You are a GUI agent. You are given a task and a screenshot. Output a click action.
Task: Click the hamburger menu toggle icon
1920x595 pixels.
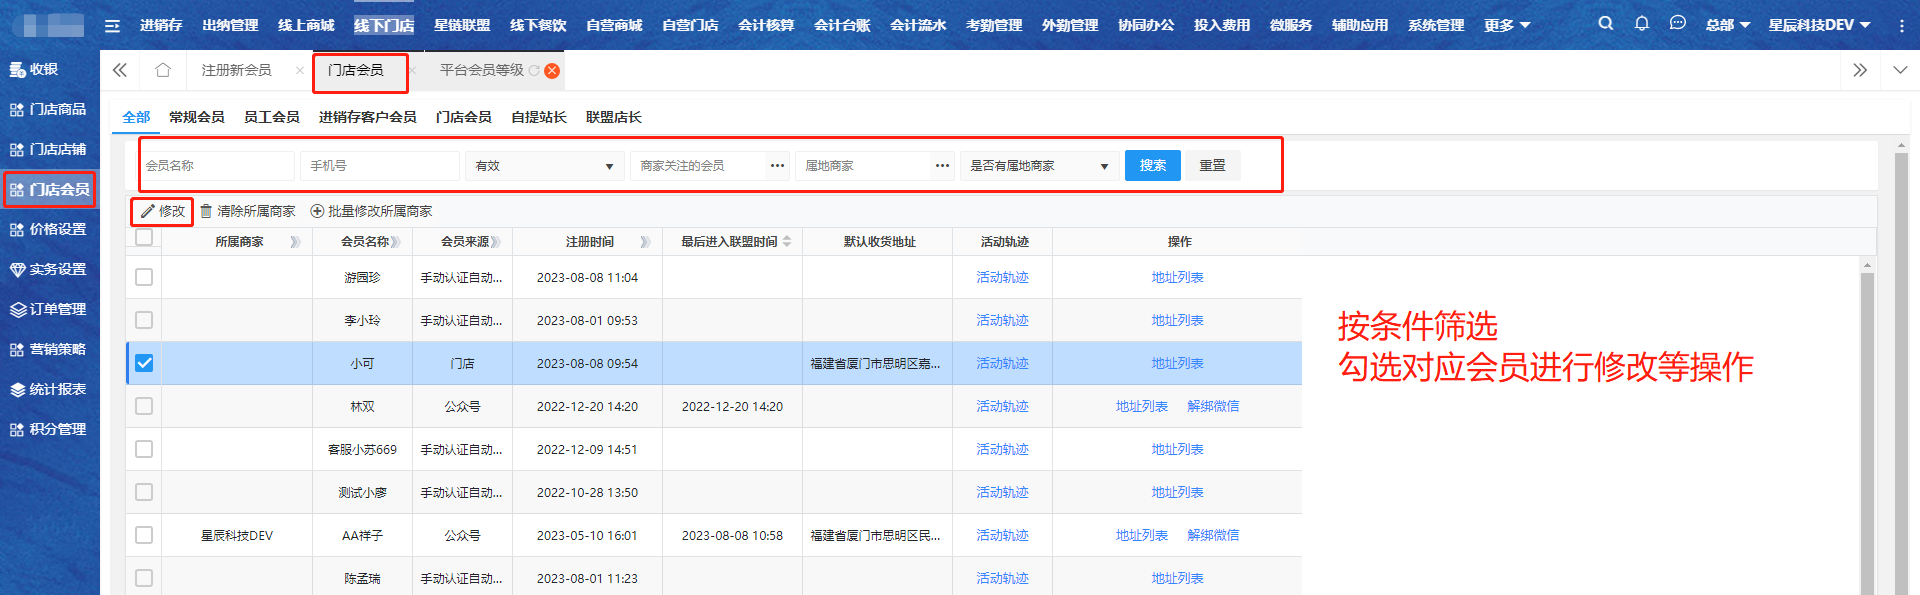pos(112,26)
